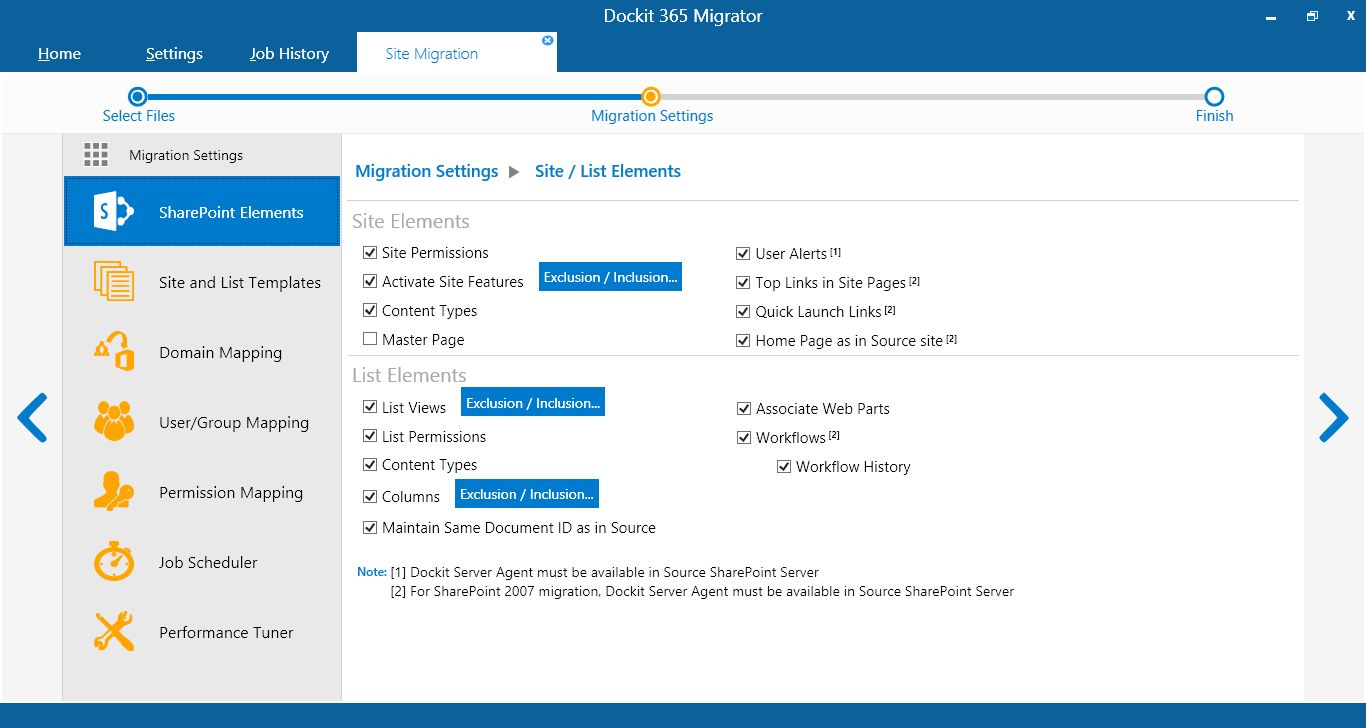Toggle Home Page as in Source site

(x=743, y=340)
